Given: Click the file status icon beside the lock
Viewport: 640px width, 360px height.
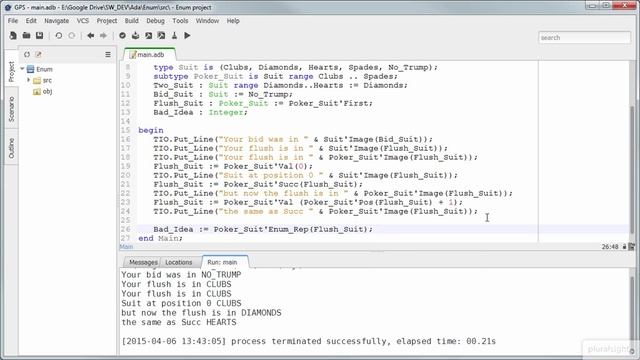Looking at the screenshot, I should pos(632,247).
